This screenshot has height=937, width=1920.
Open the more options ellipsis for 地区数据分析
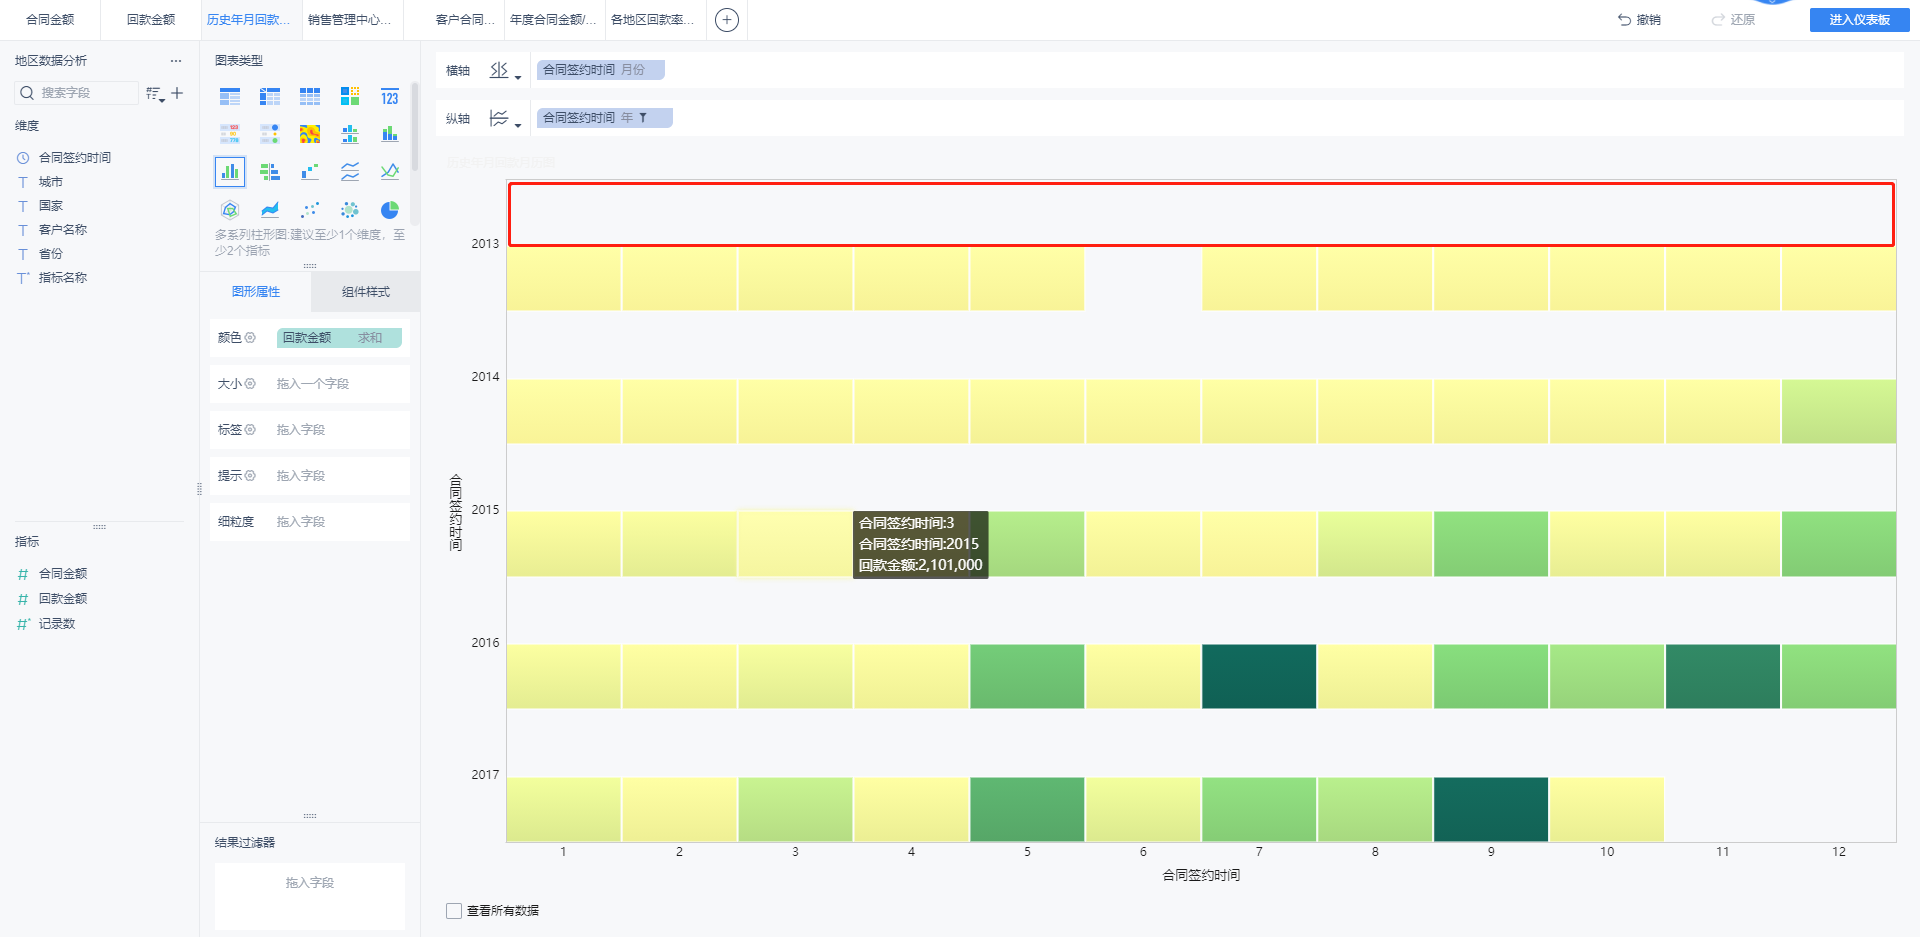click(x=176, y=61)
